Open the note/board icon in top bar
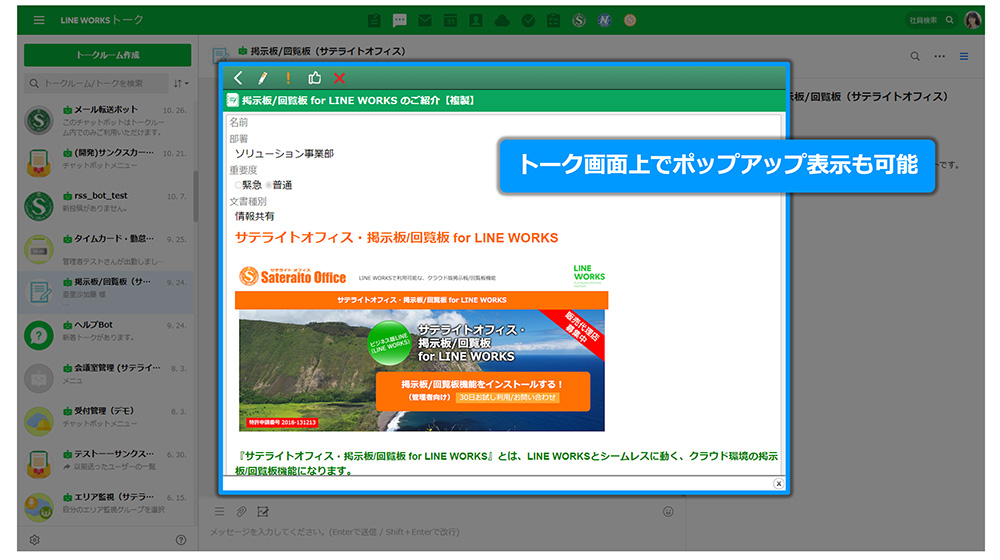The height and width of the screenshot is (560, 1000). click(x=374, y=20)
